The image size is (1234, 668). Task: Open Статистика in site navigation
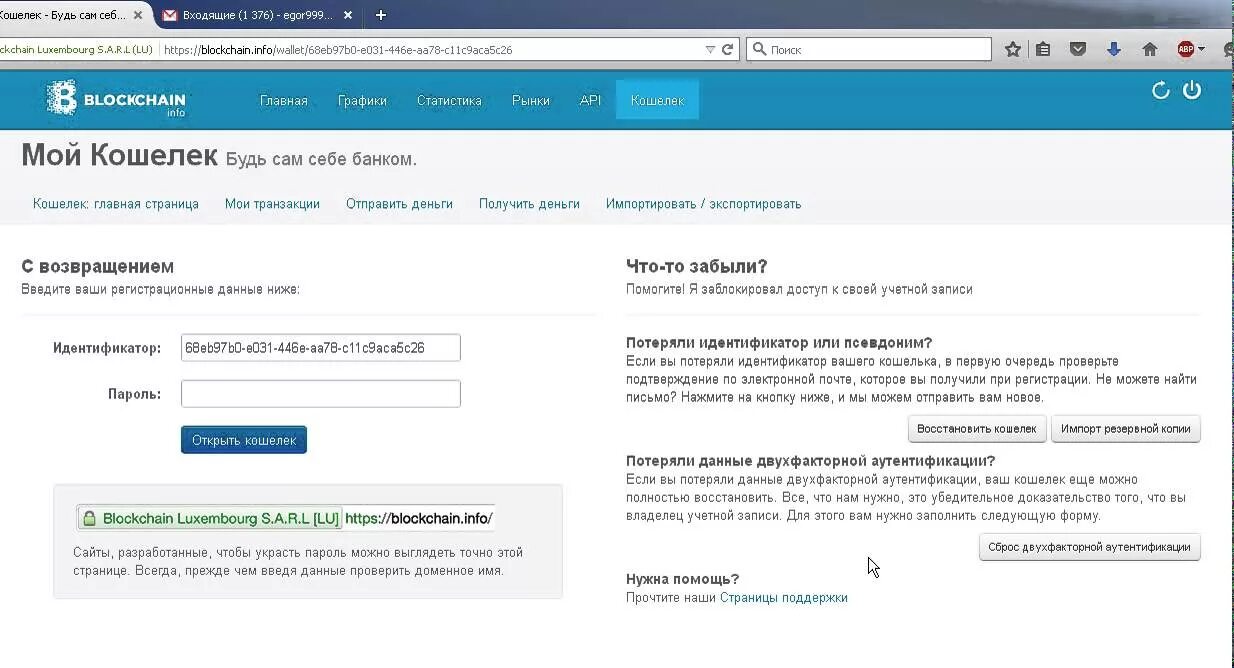coord(449,100)
